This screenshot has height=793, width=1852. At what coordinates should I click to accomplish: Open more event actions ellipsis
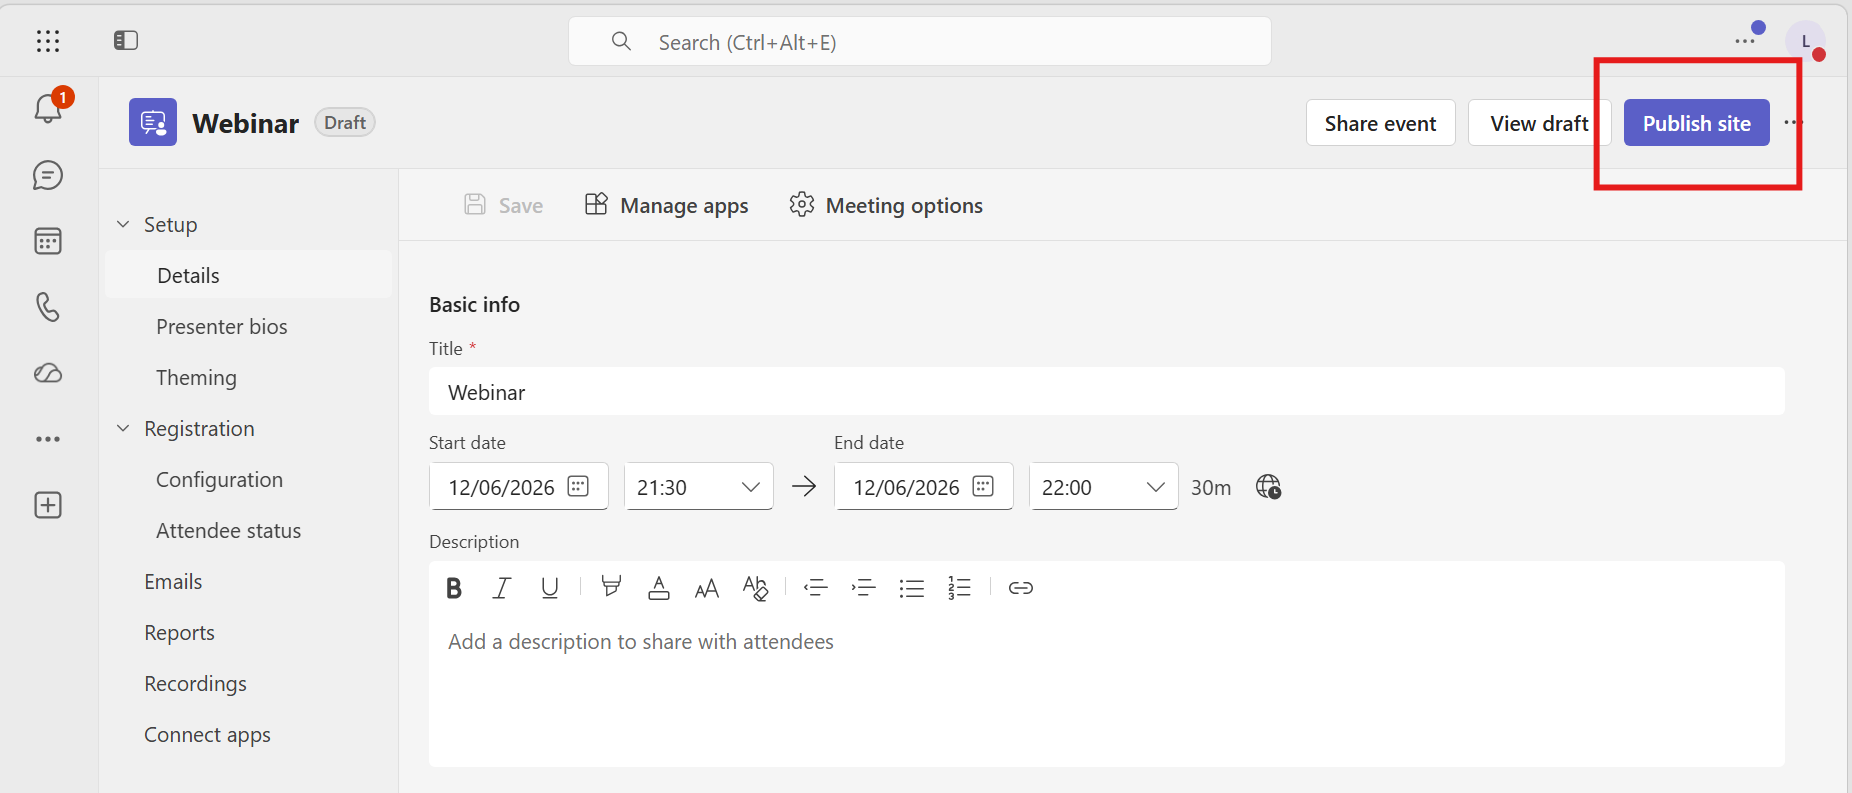(1793, 122)
